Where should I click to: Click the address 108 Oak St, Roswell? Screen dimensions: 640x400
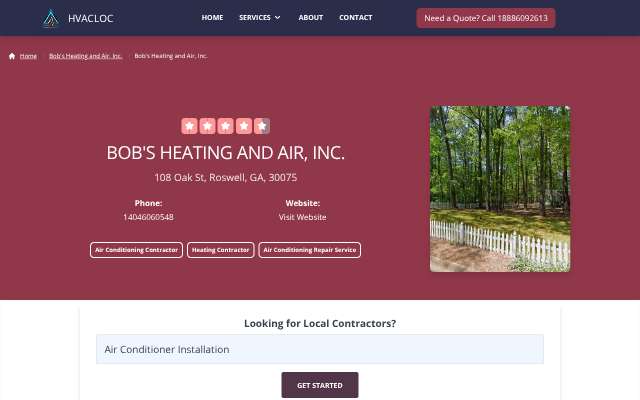[225, 178]
